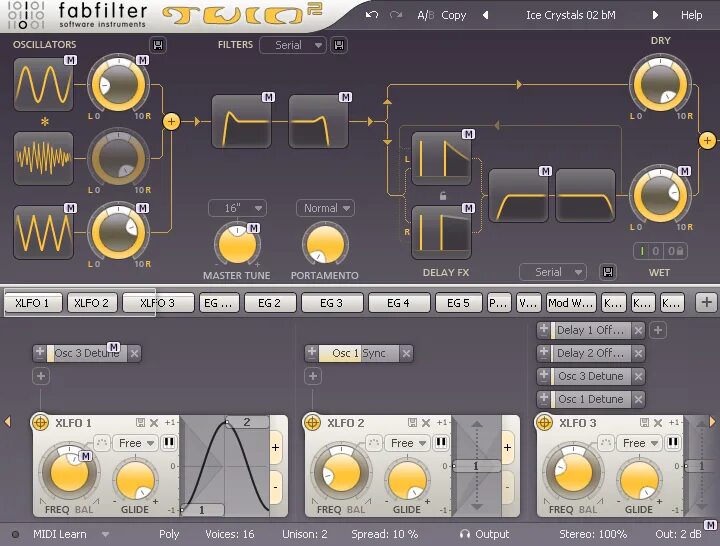The height and width of the screenshot is (546, 720).
Task: Open the filters Serial routing dropdown
Action: [x=293, y=45]
